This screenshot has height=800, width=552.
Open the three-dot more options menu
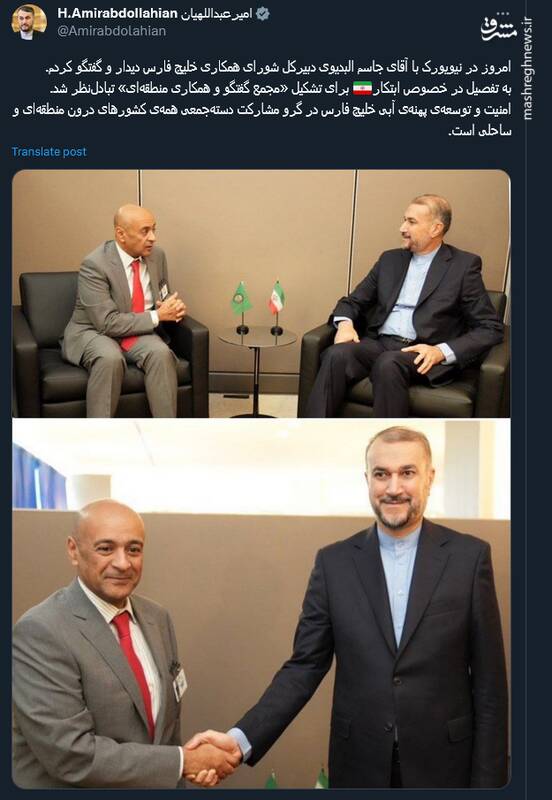coord(503,14)
